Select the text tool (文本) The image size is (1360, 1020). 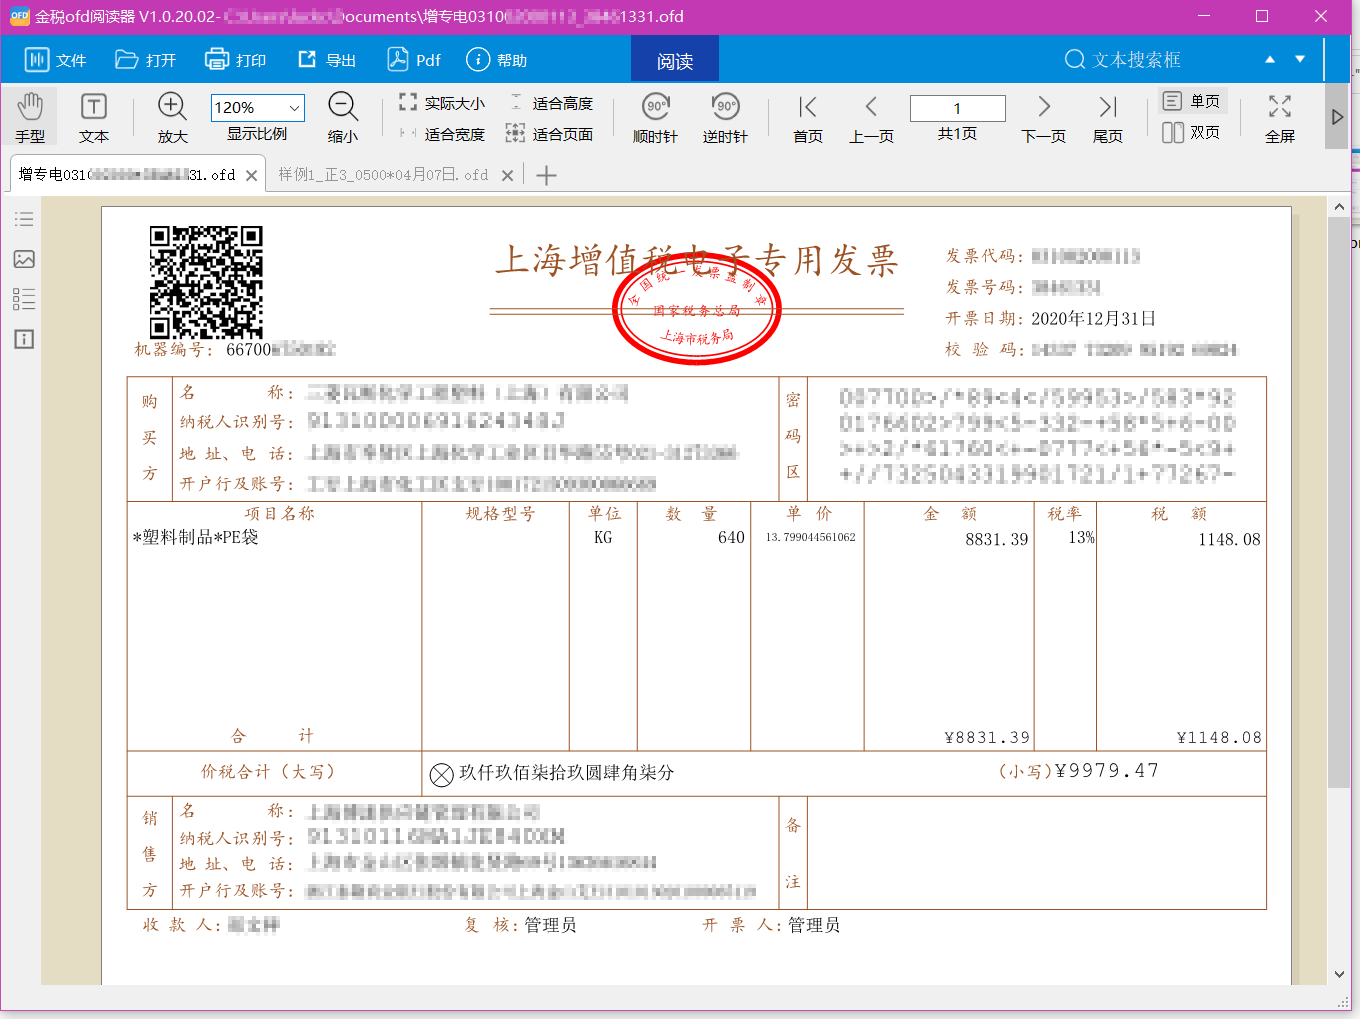coord(93,117)
